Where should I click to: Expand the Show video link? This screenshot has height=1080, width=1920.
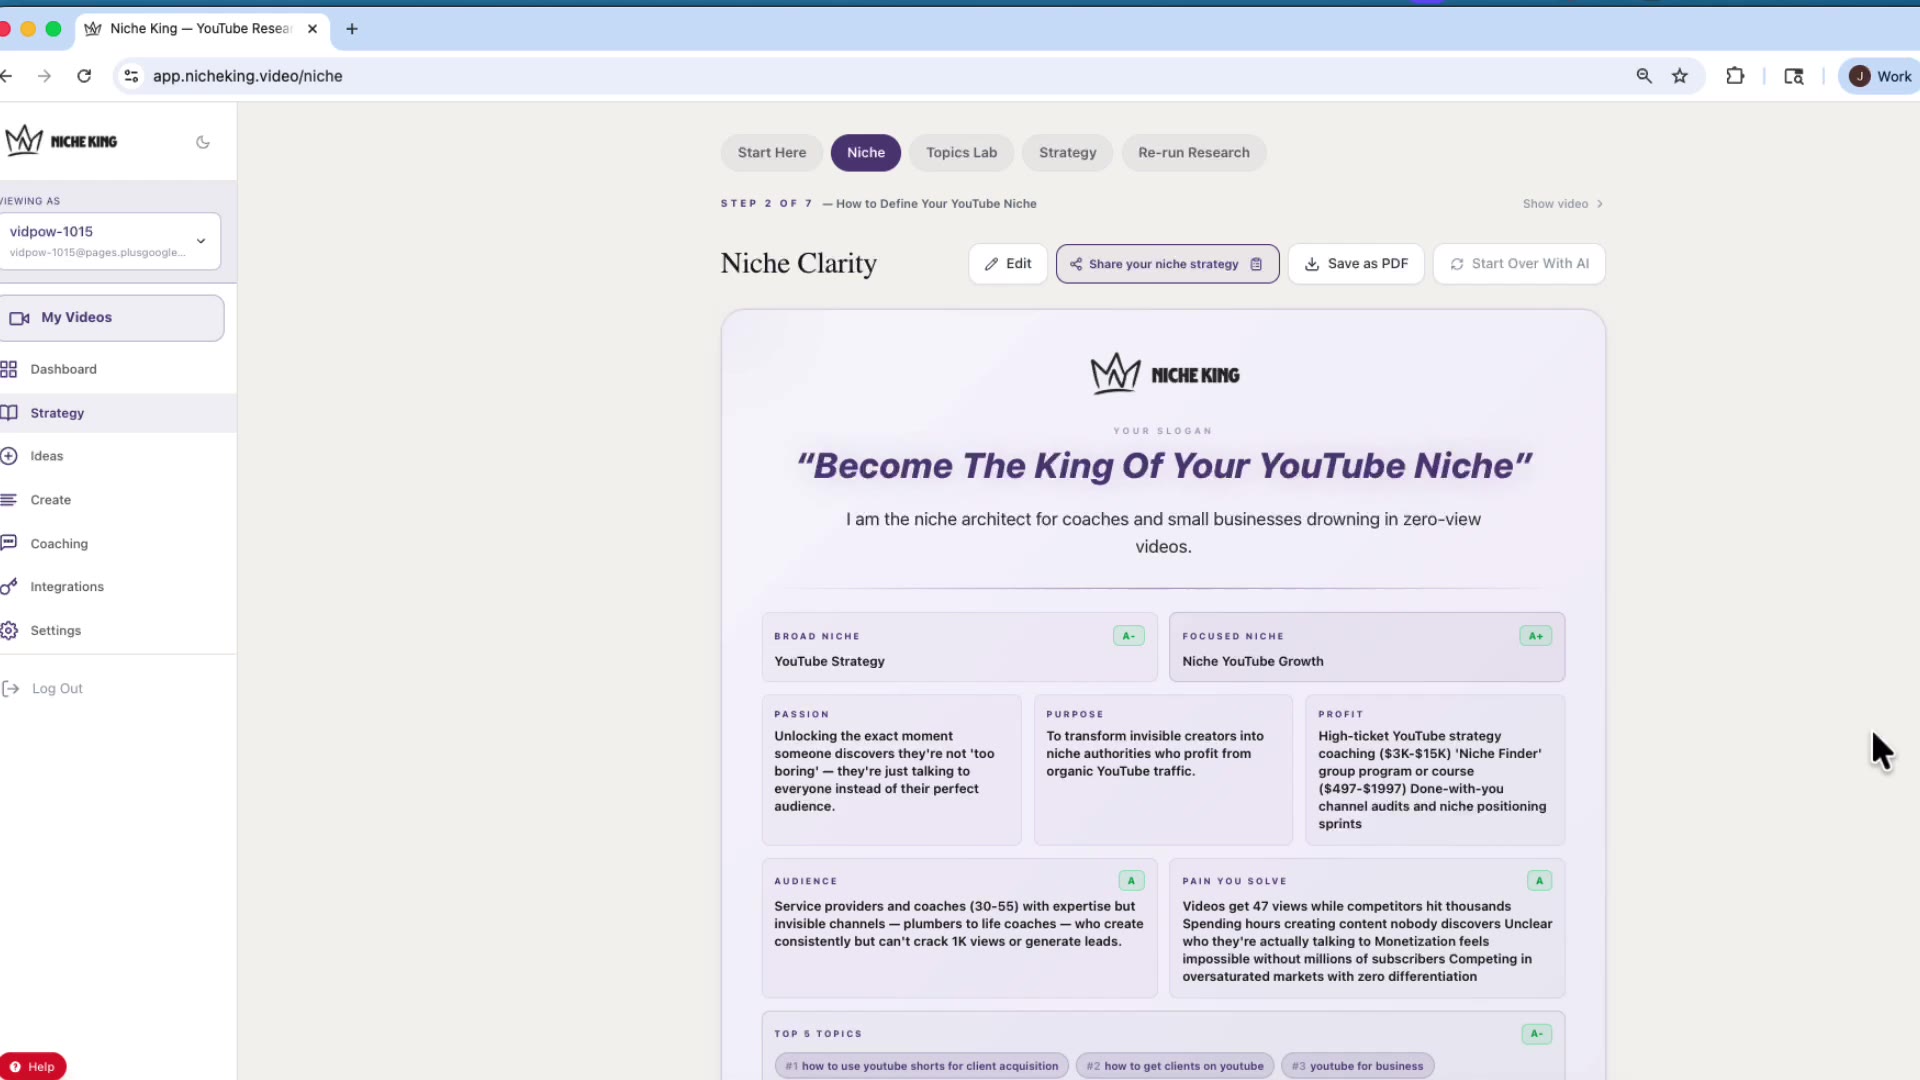[x=1563, y=204]
